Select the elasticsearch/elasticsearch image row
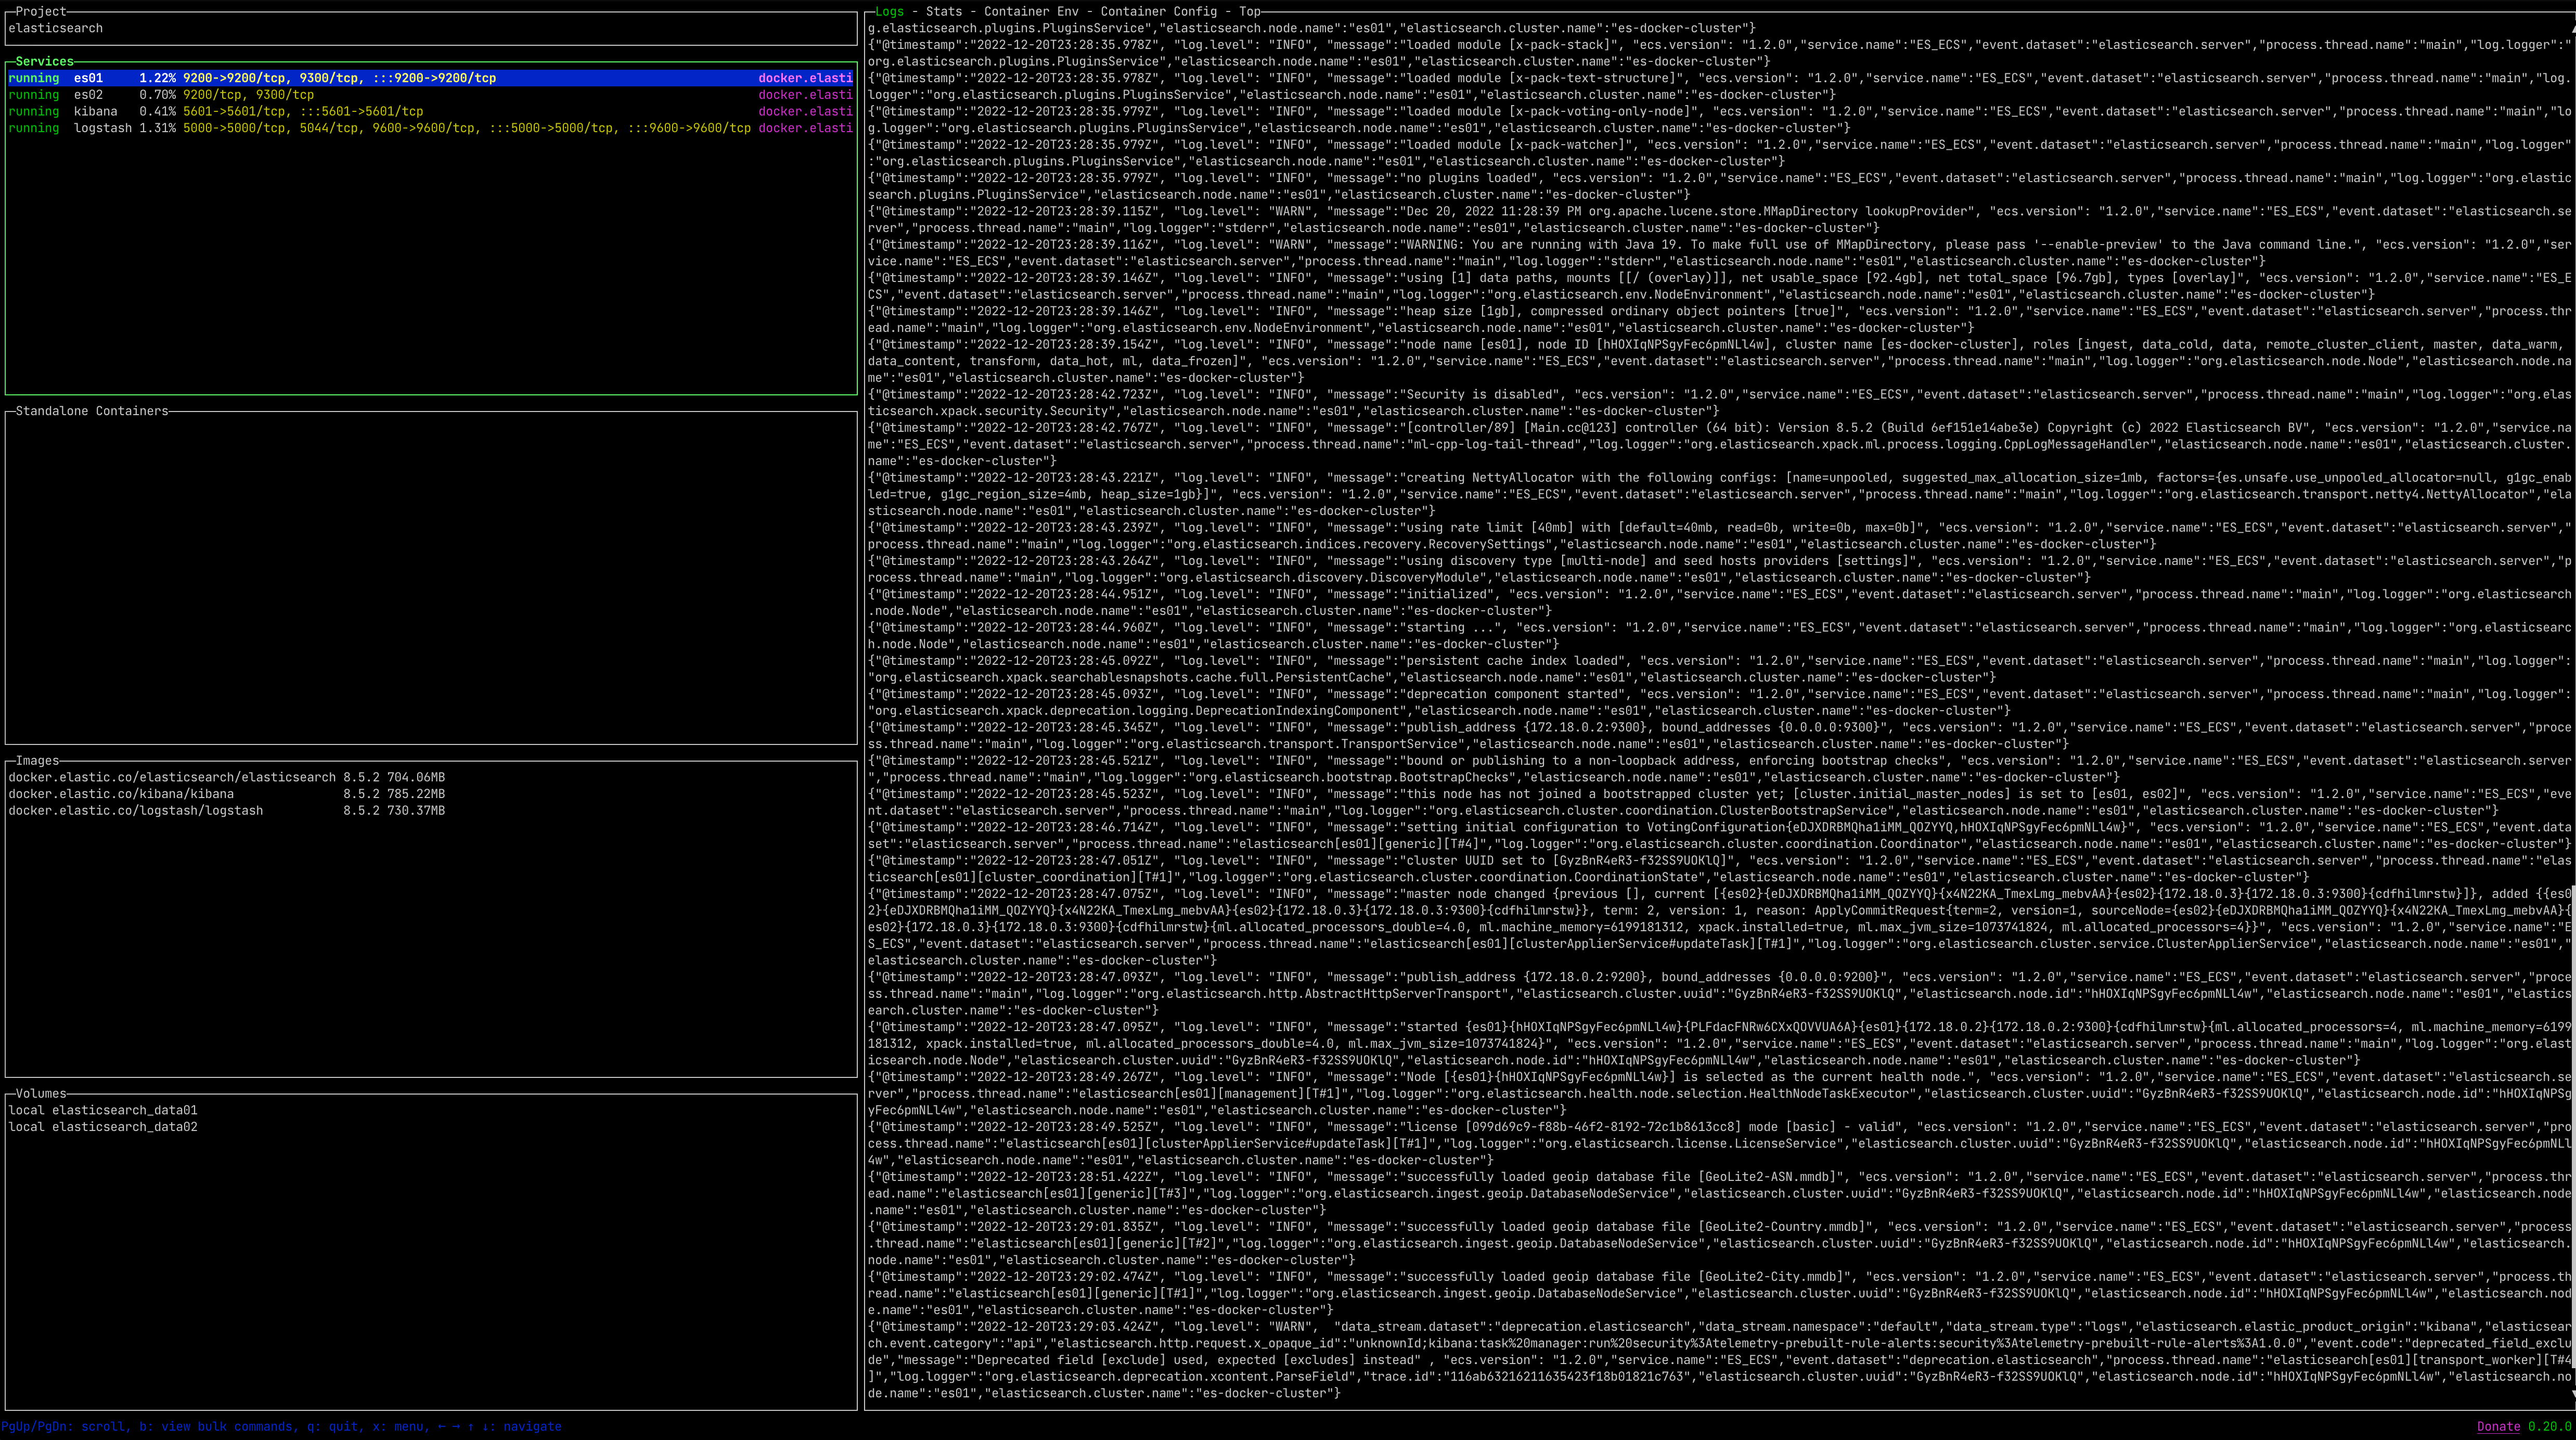The height and width of the screenshot is (1440, 2576). point(227,777)
